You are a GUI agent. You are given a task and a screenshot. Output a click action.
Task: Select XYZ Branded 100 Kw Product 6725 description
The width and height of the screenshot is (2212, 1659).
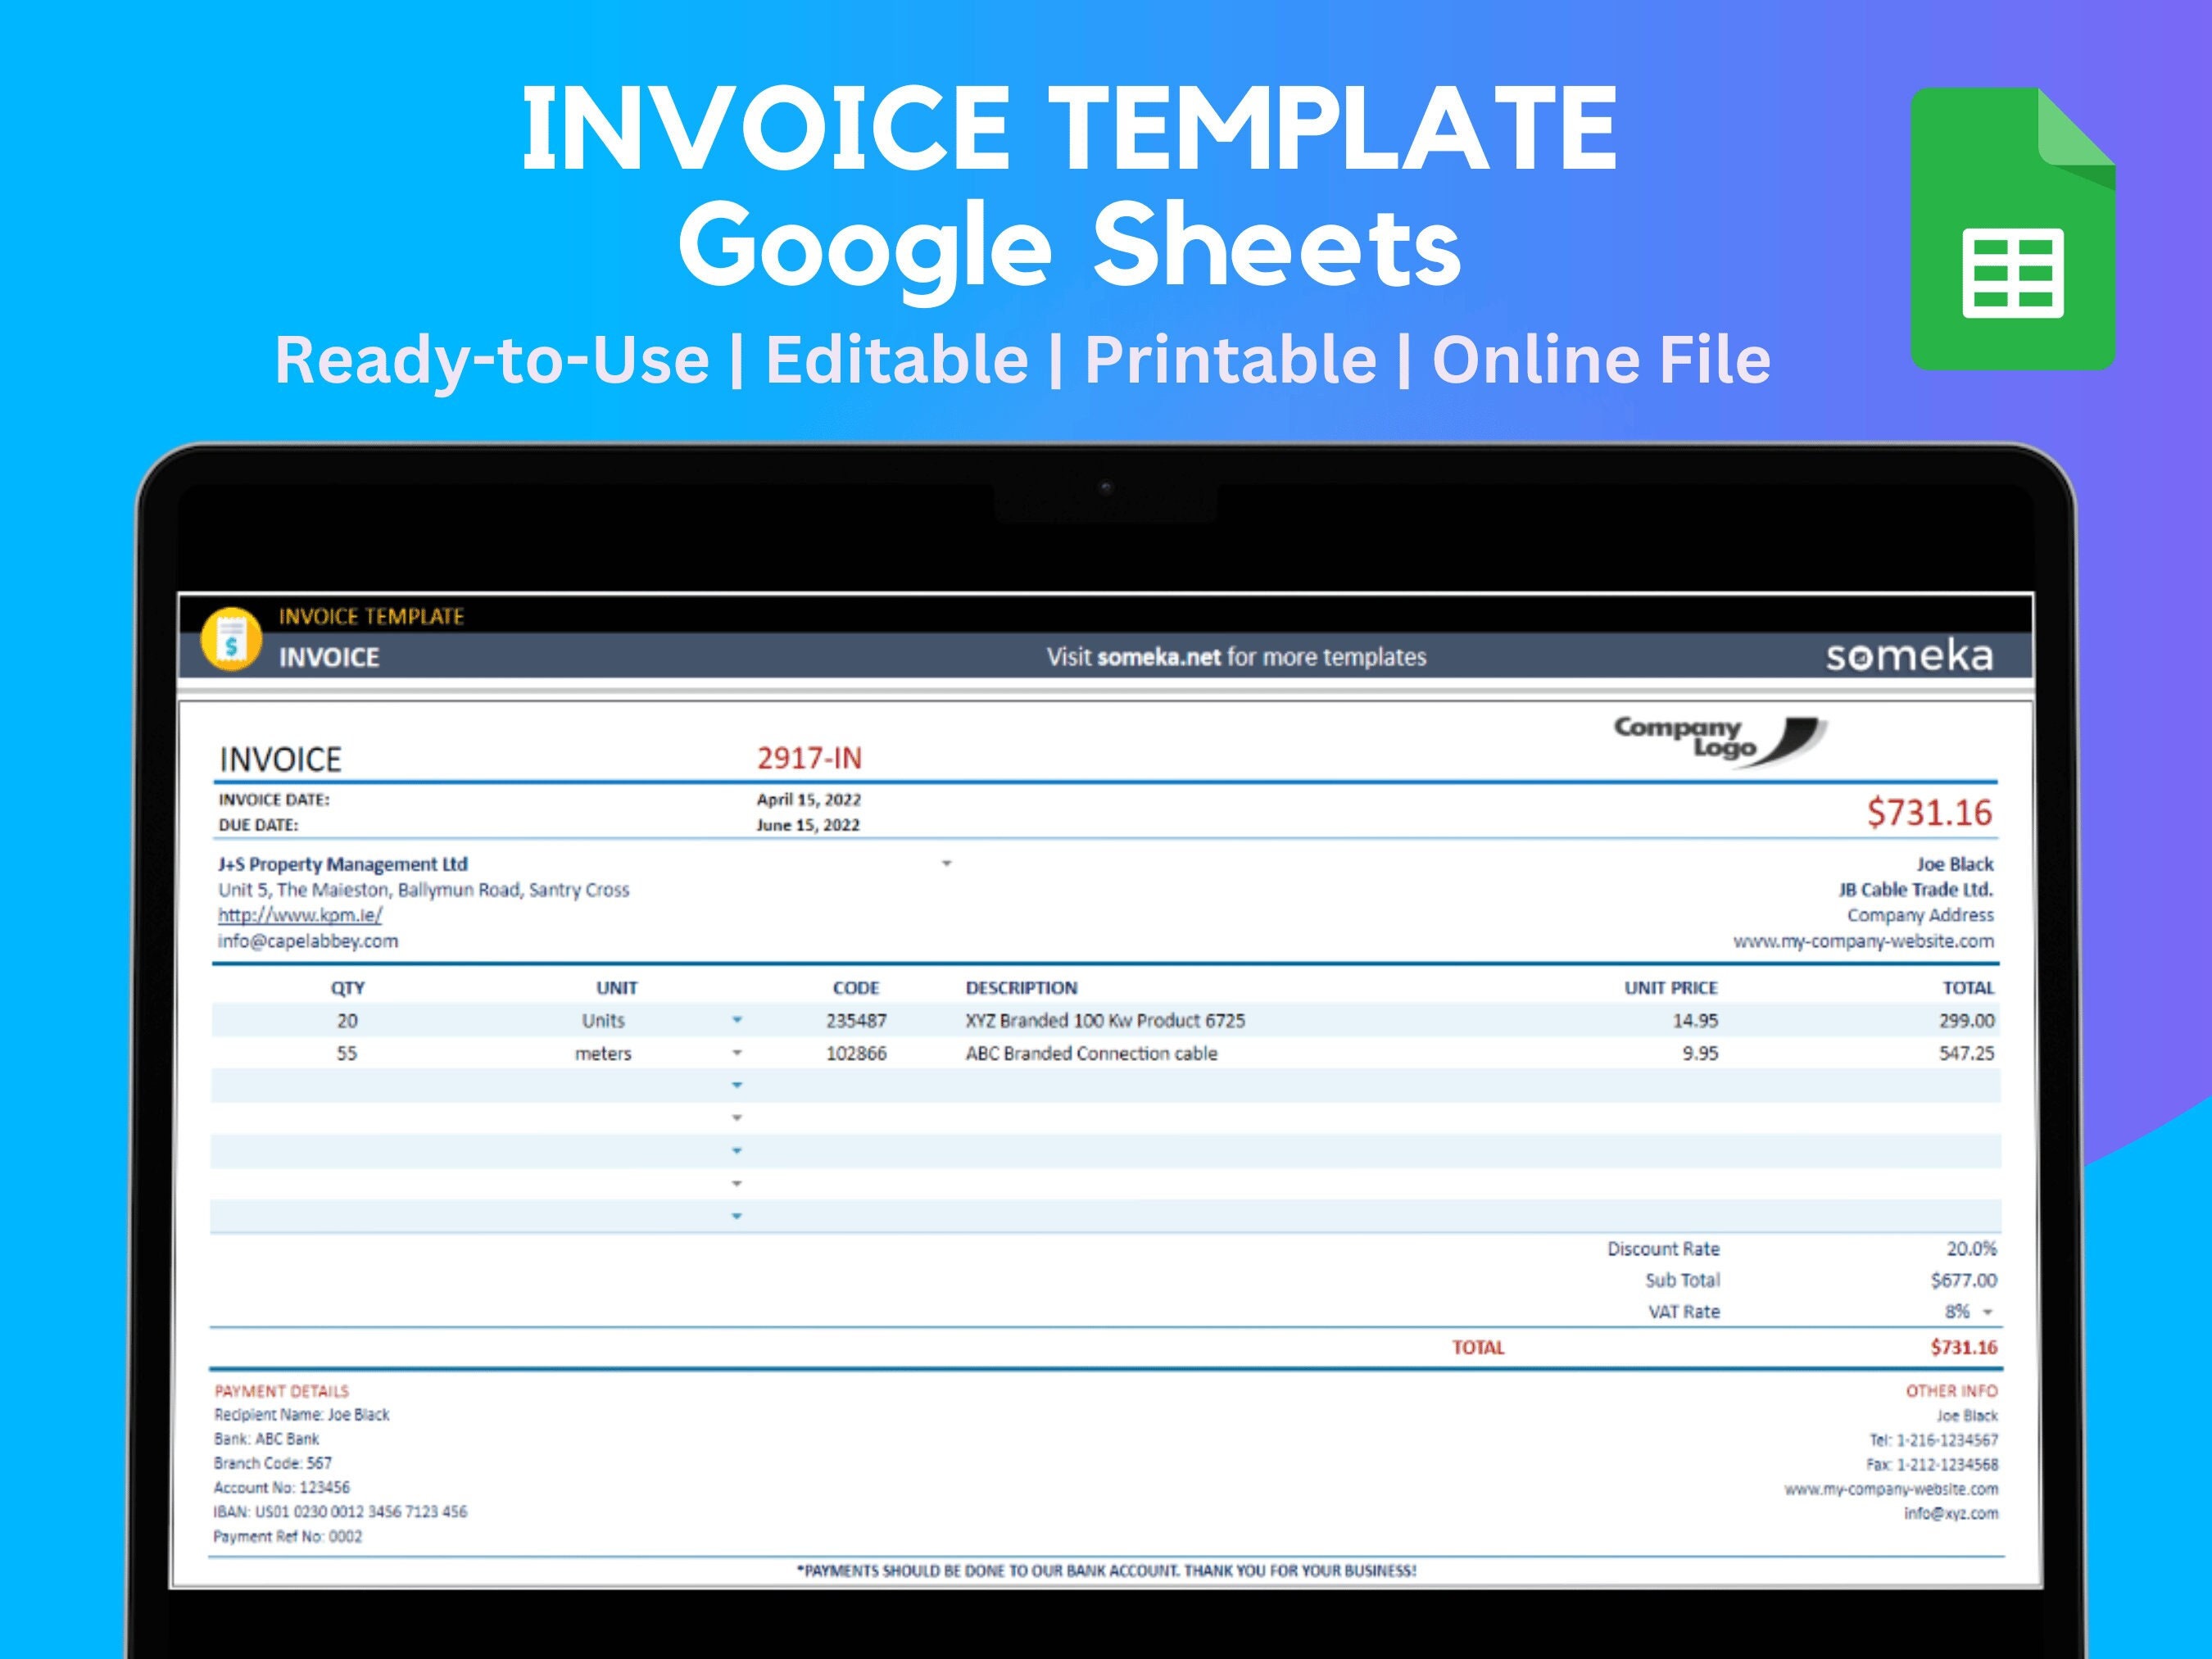click(1105, 1021)
